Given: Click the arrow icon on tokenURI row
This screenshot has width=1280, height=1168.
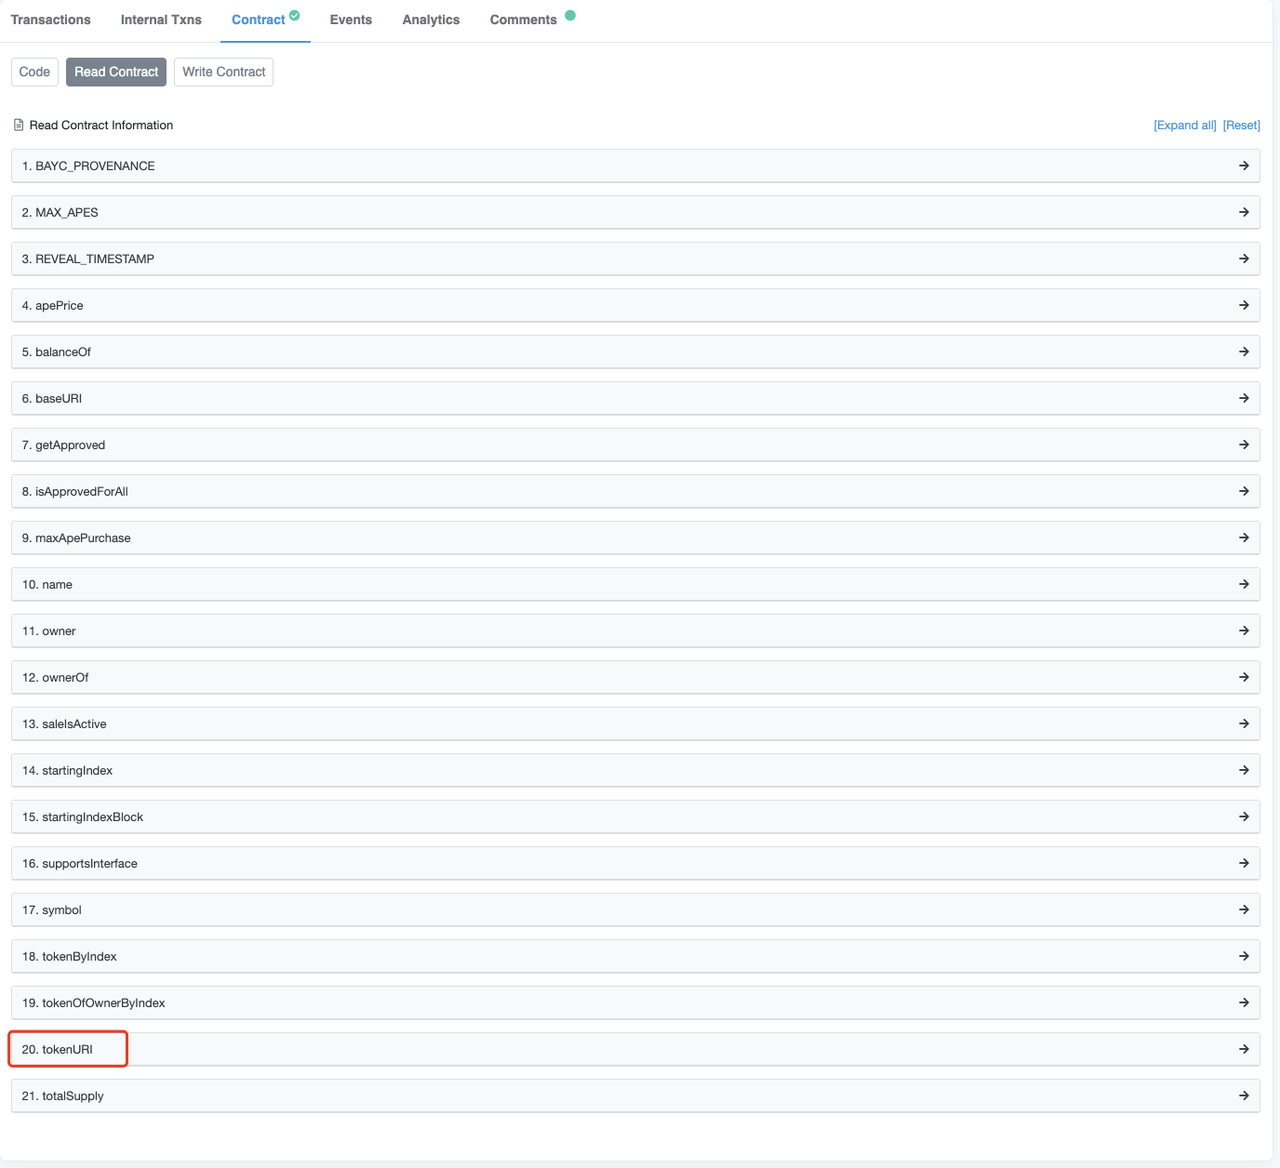Looking at the screenshot, I should (1243, 1049).
